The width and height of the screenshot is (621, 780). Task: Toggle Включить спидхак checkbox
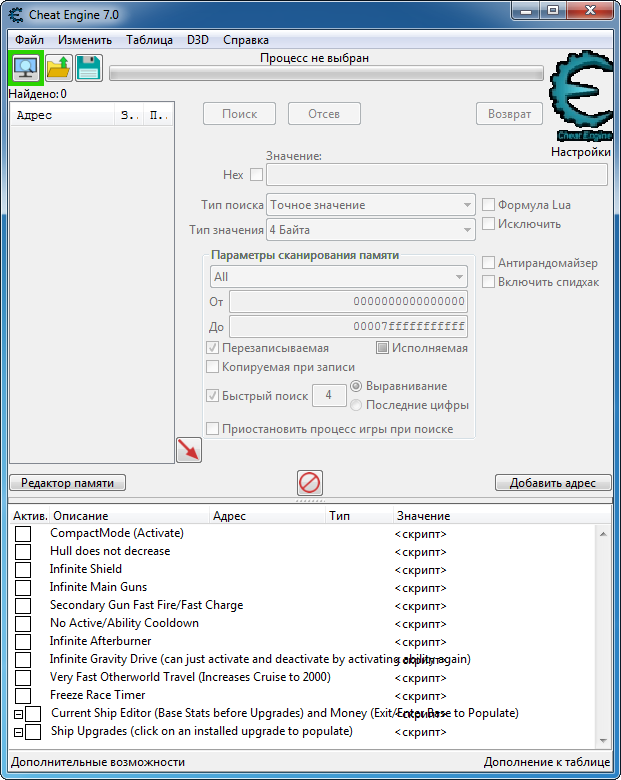[x=489, y=282]
